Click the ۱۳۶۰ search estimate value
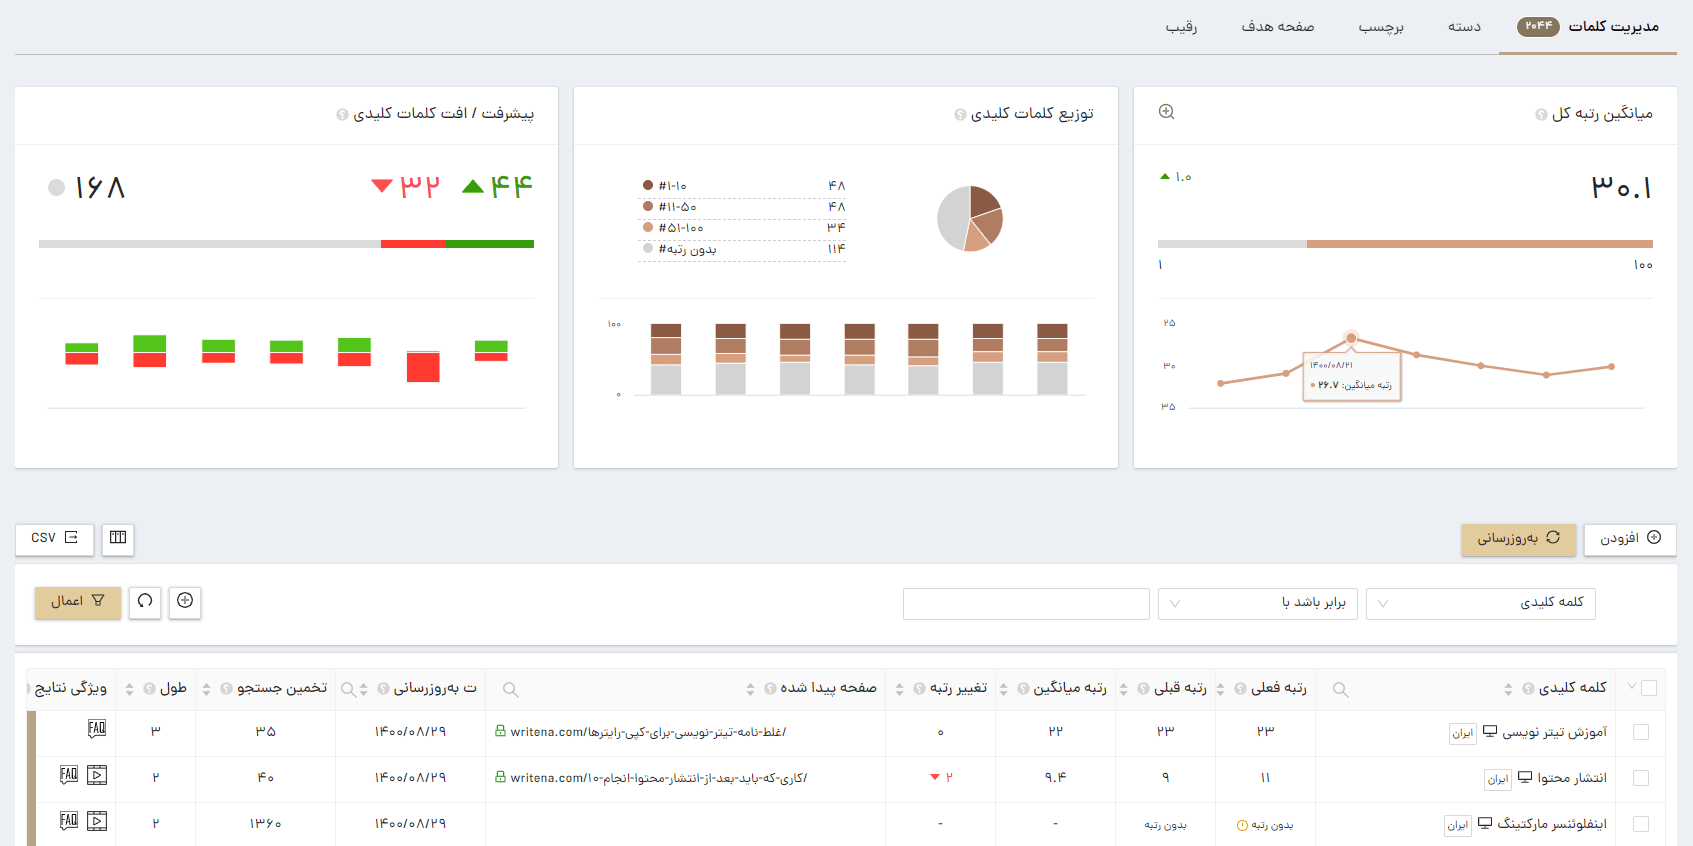1693x846 pixels. point(265,824)
